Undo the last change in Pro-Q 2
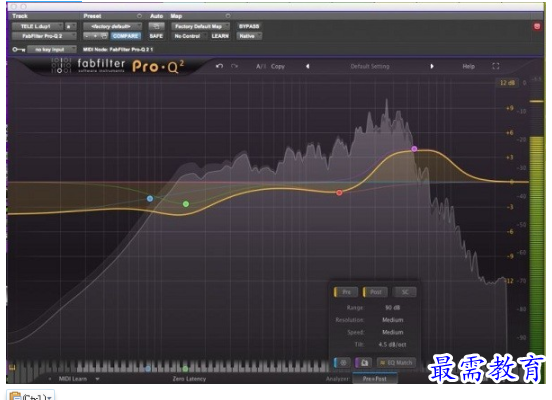The image size is (552, 400). pyautogui.click(x=219, y=66)
